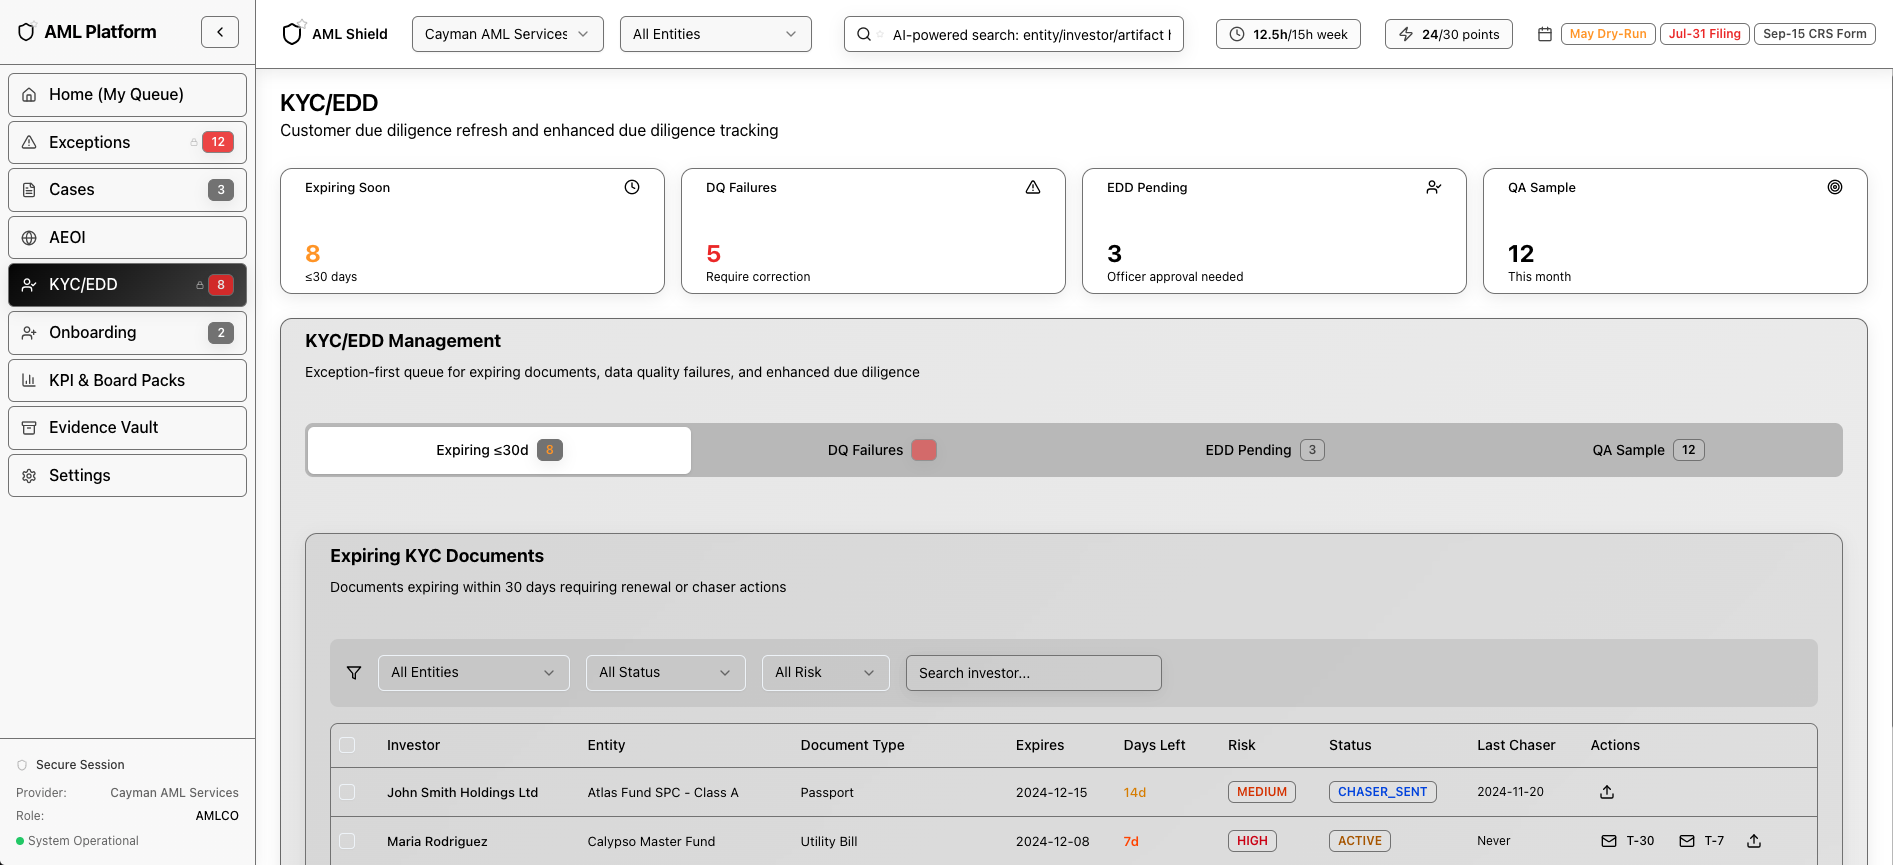Send T-7 chaser email to Maria Rodriguez
This screenshot has width=1893, height=865.
pos(1702,841)
